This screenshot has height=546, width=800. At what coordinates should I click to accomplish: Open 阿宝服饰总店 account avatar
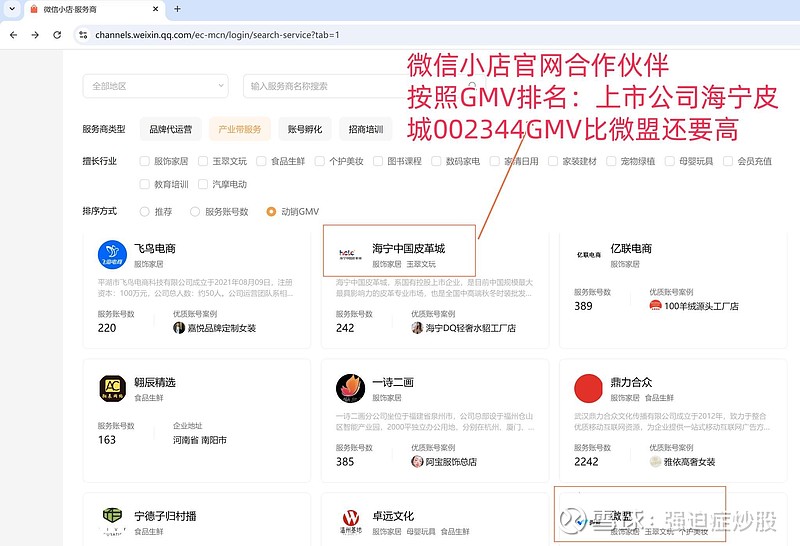point(417,461)
